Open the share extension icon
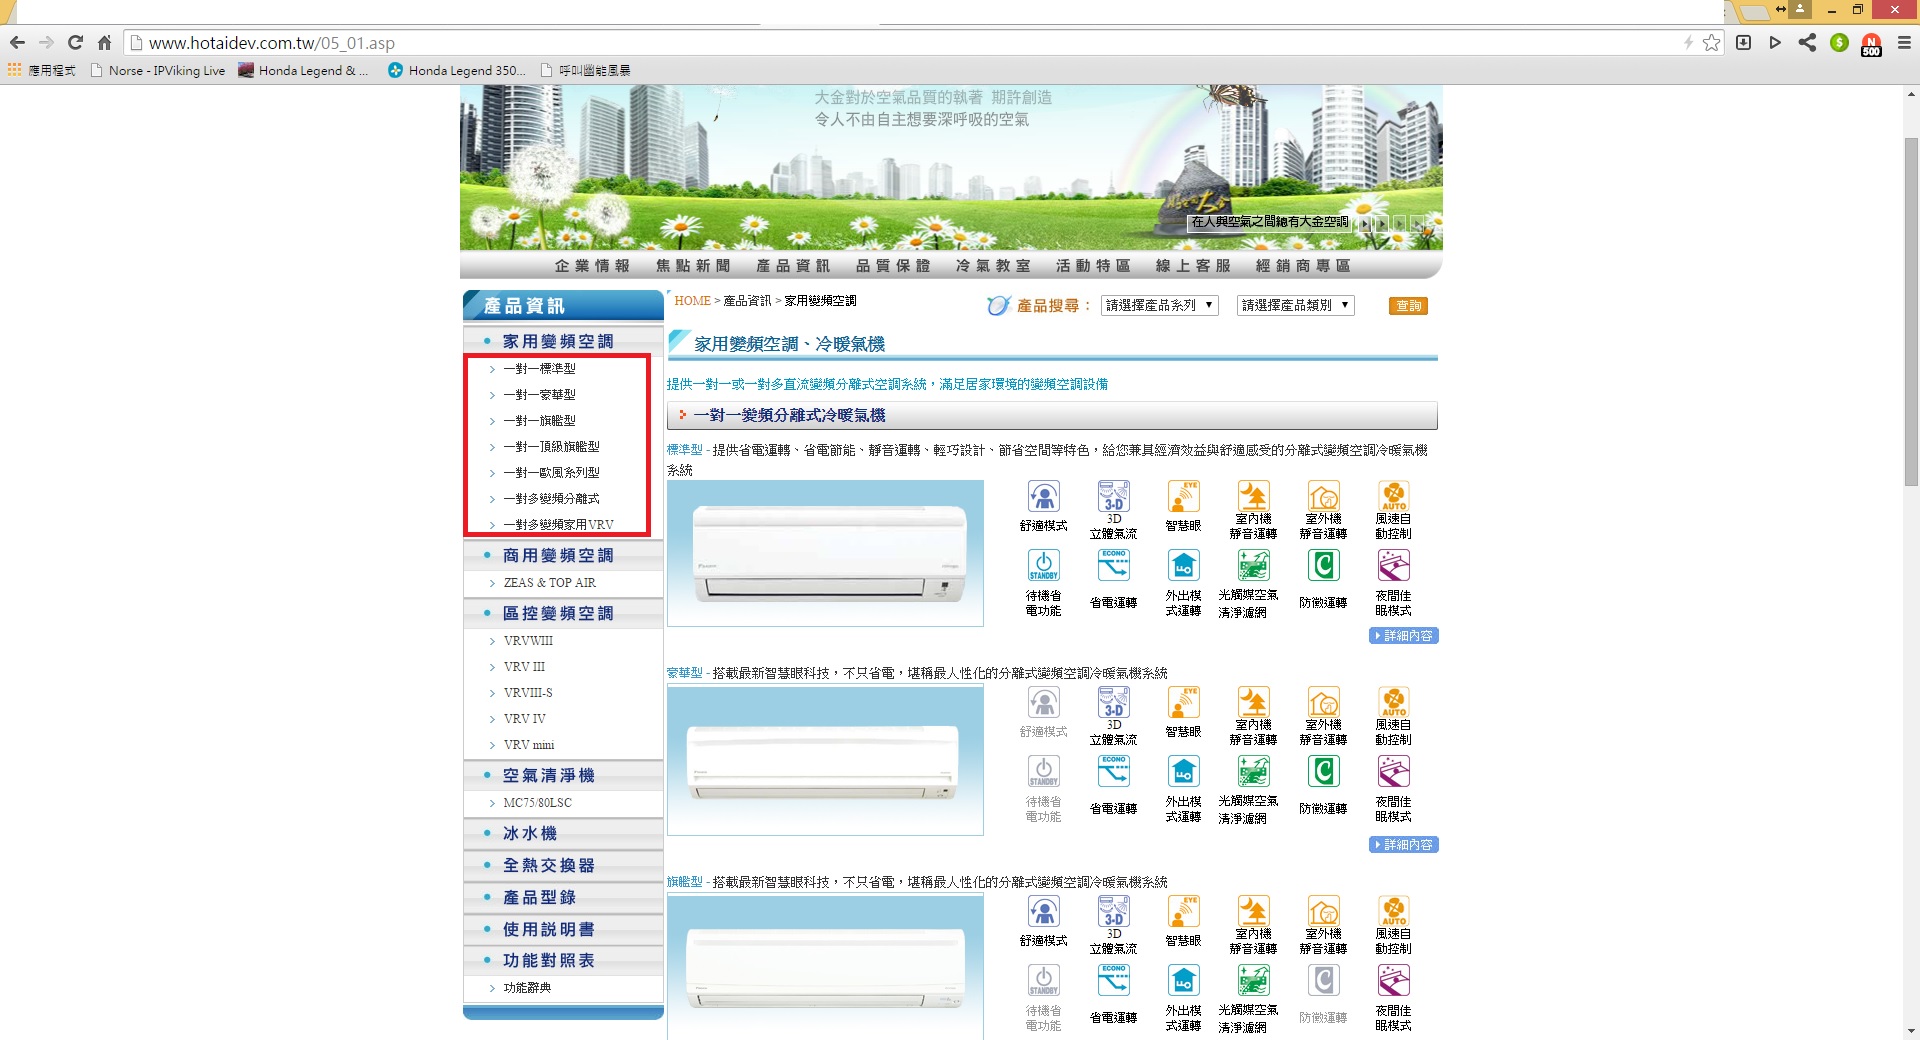Viewport: 1920px width, 1040px height. [1807, 43]
